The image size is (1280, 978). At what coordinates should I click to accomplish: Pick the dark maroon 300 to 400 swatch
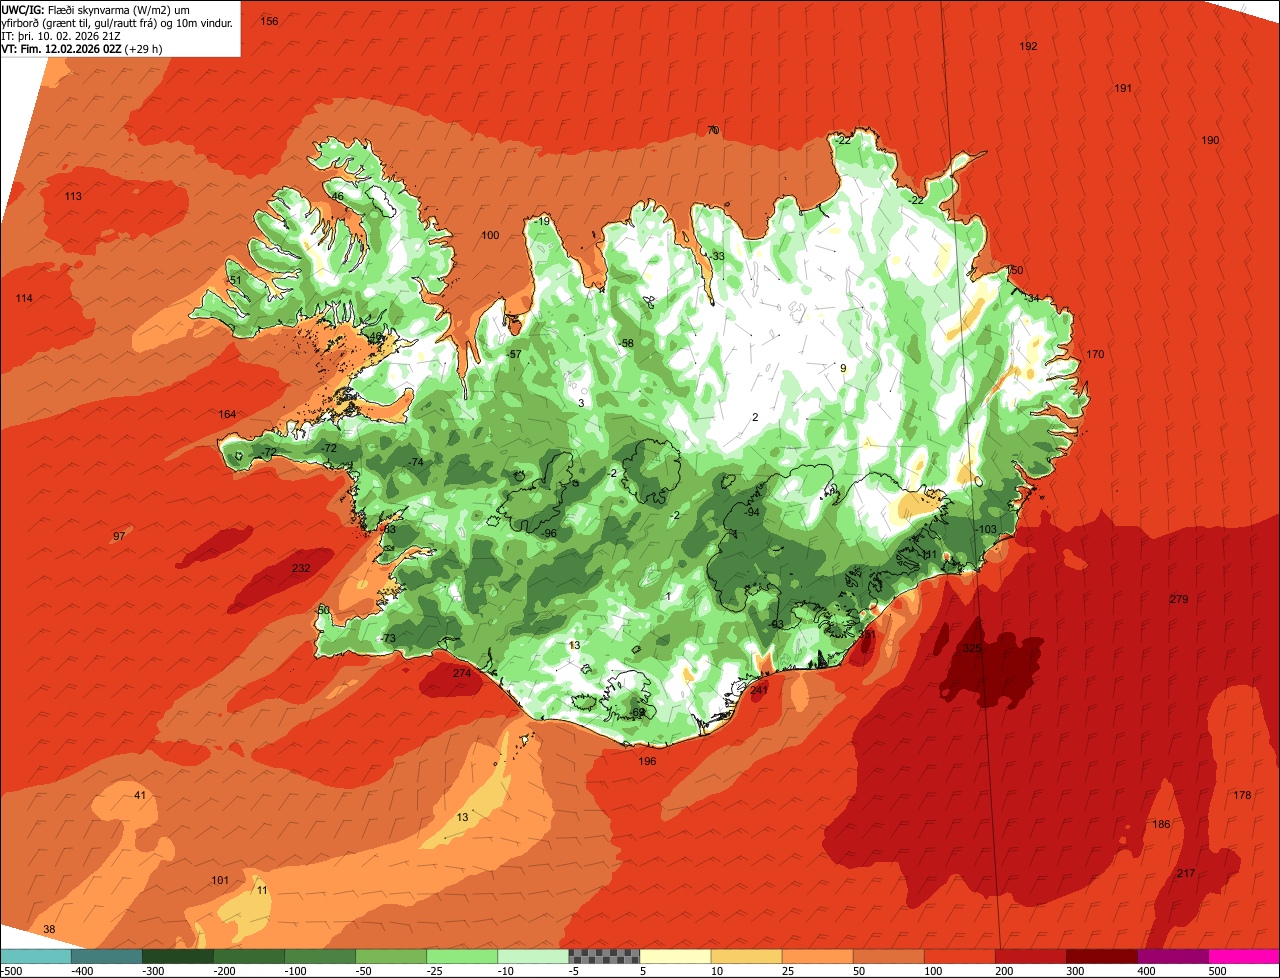pos(1101,956)
